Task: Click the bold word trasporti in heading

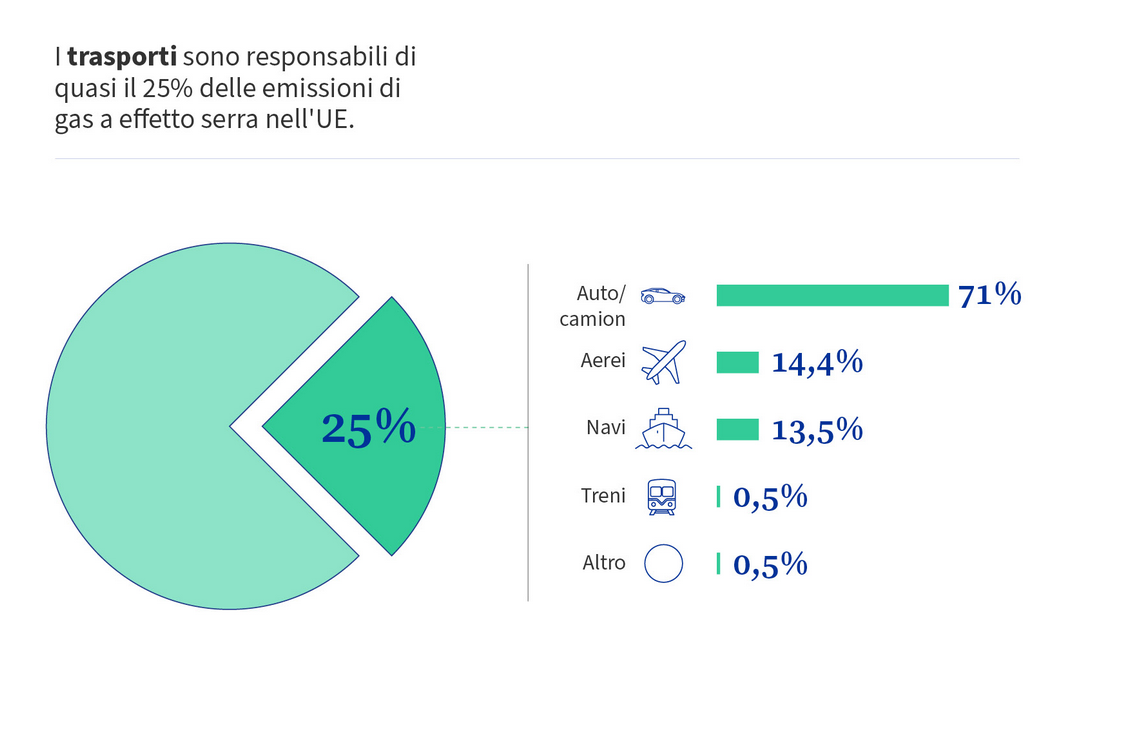Action: [122, 56]
